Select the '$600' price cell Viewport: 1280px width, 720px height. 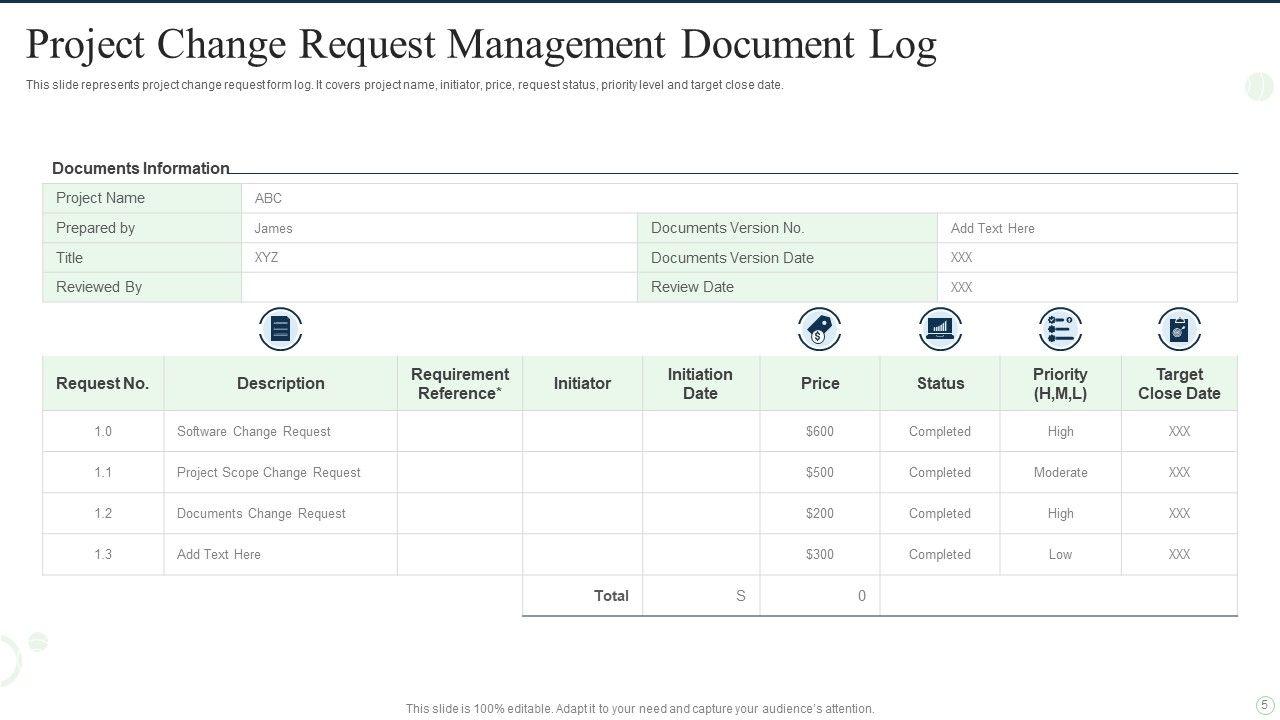click(820, 431)
